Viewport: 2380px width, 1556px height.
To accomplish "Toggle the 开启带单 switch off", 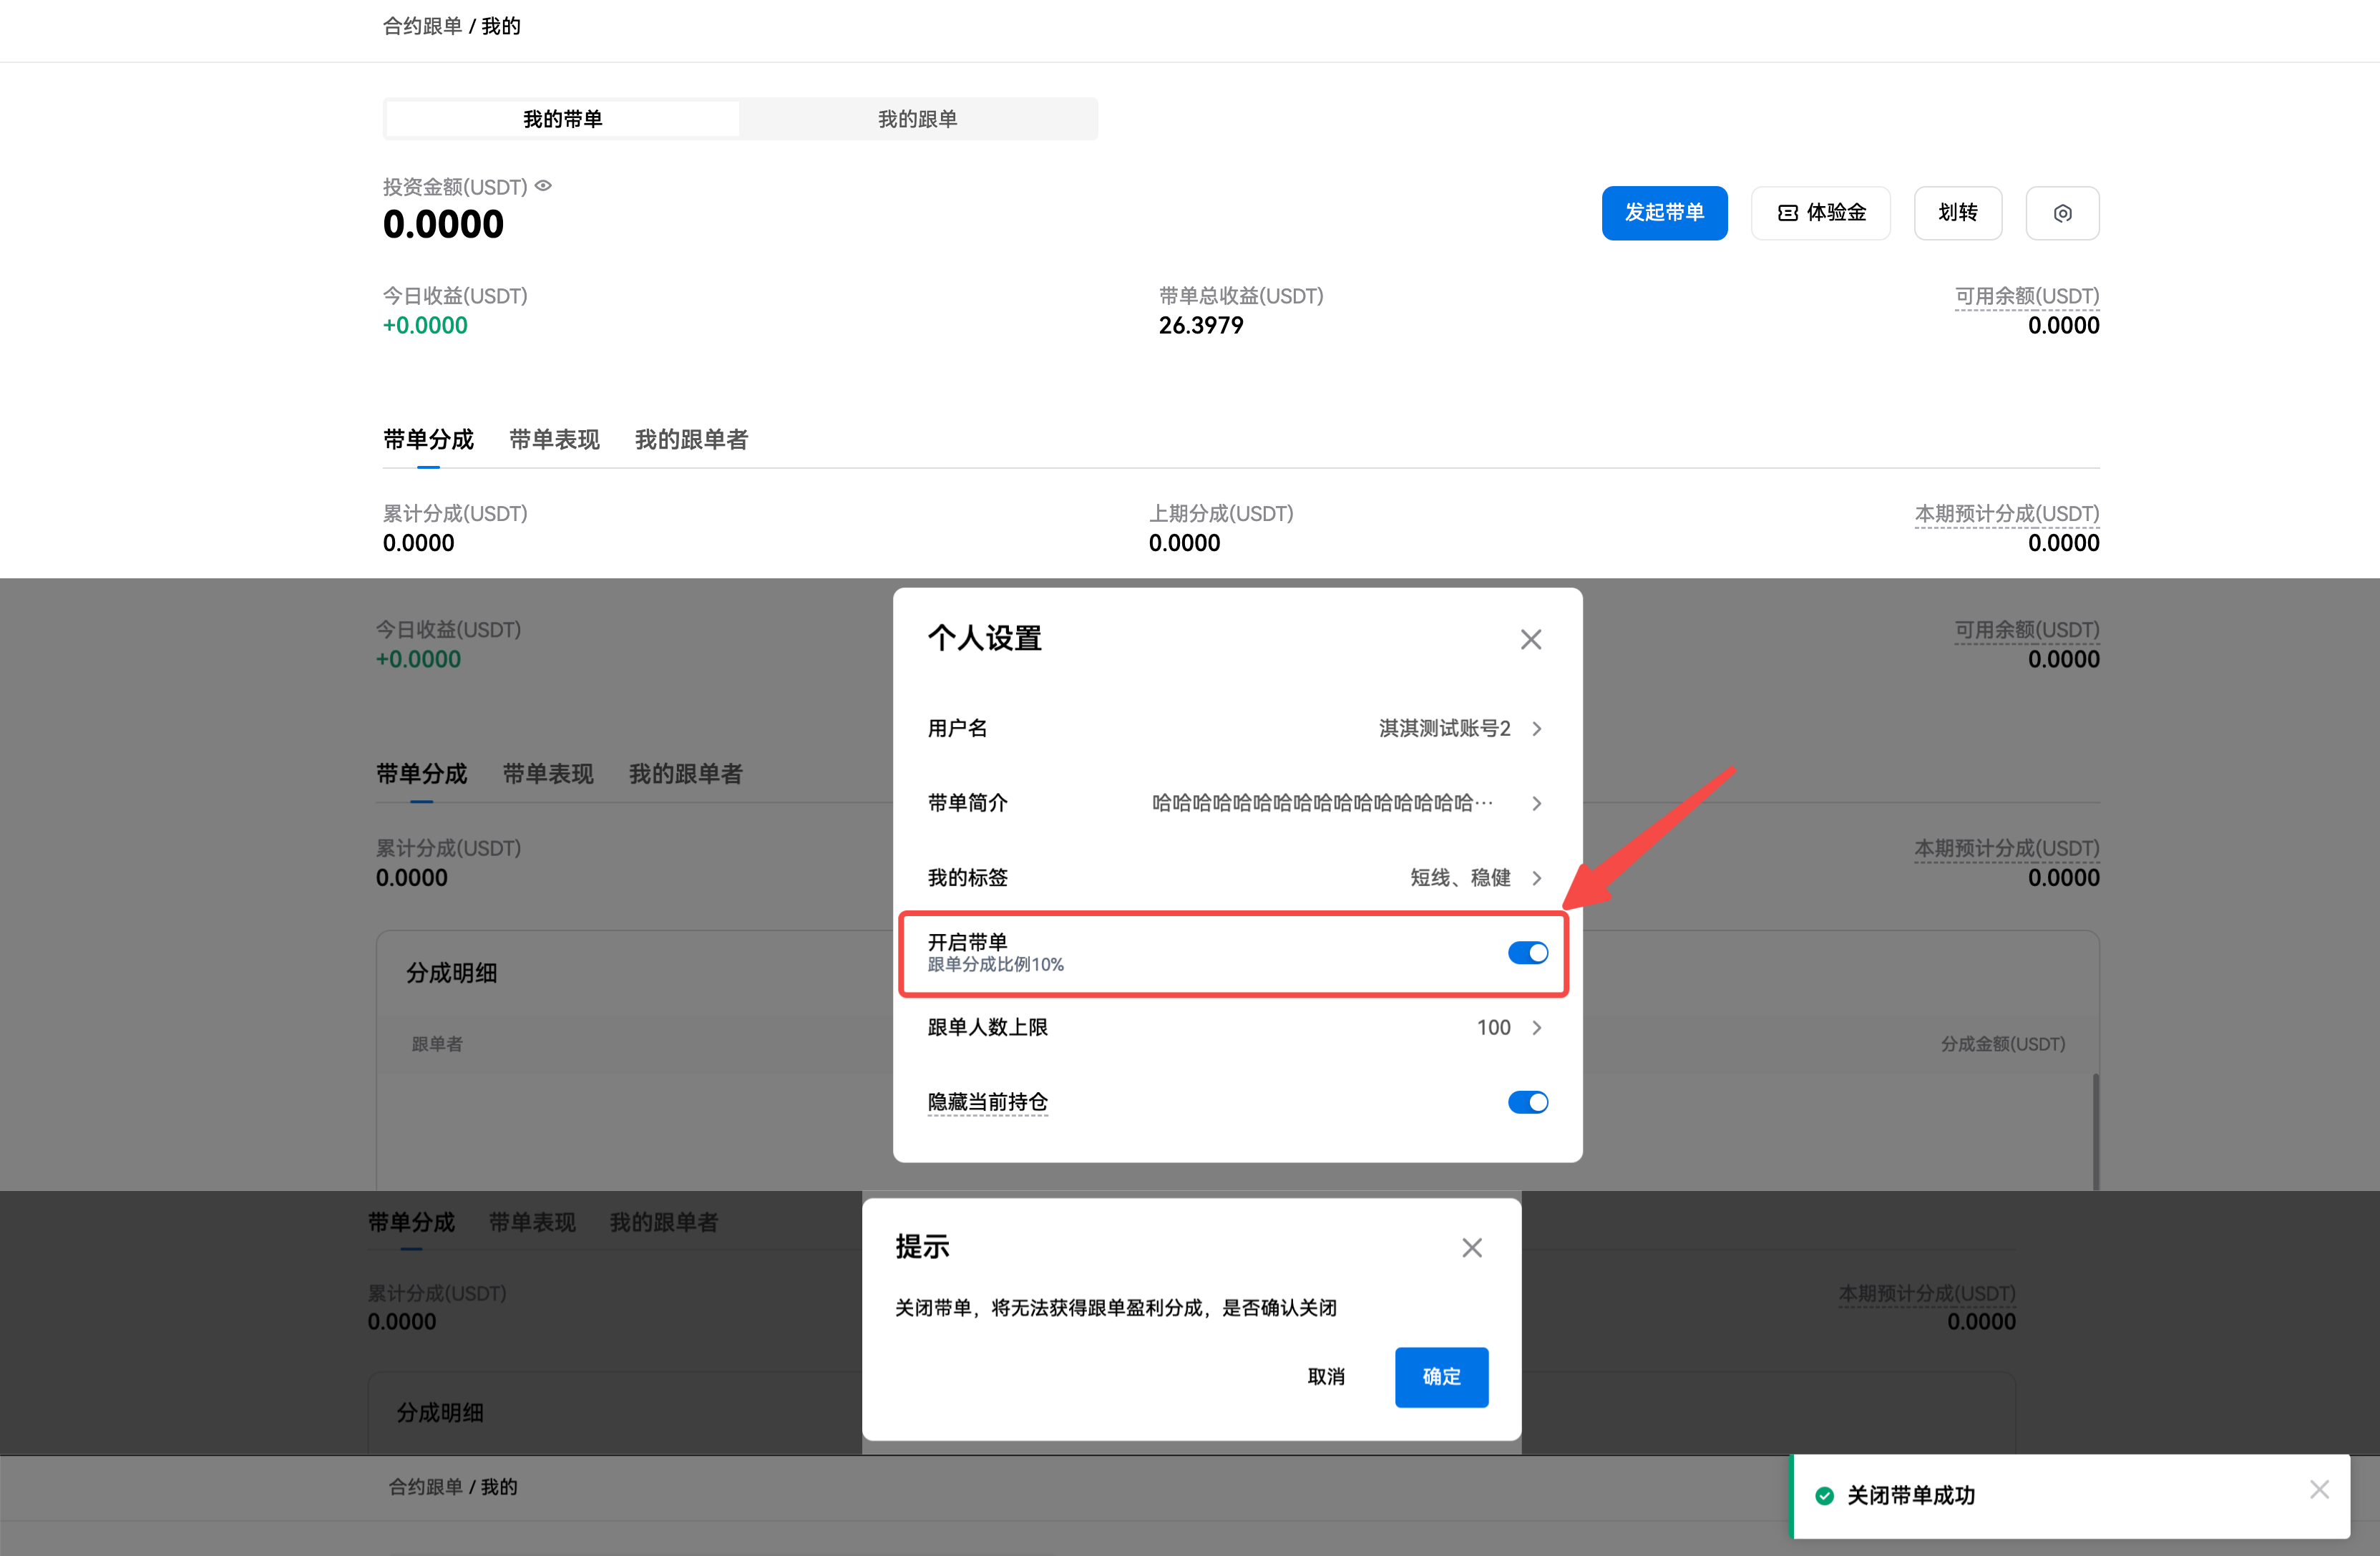I will 1527,953.
